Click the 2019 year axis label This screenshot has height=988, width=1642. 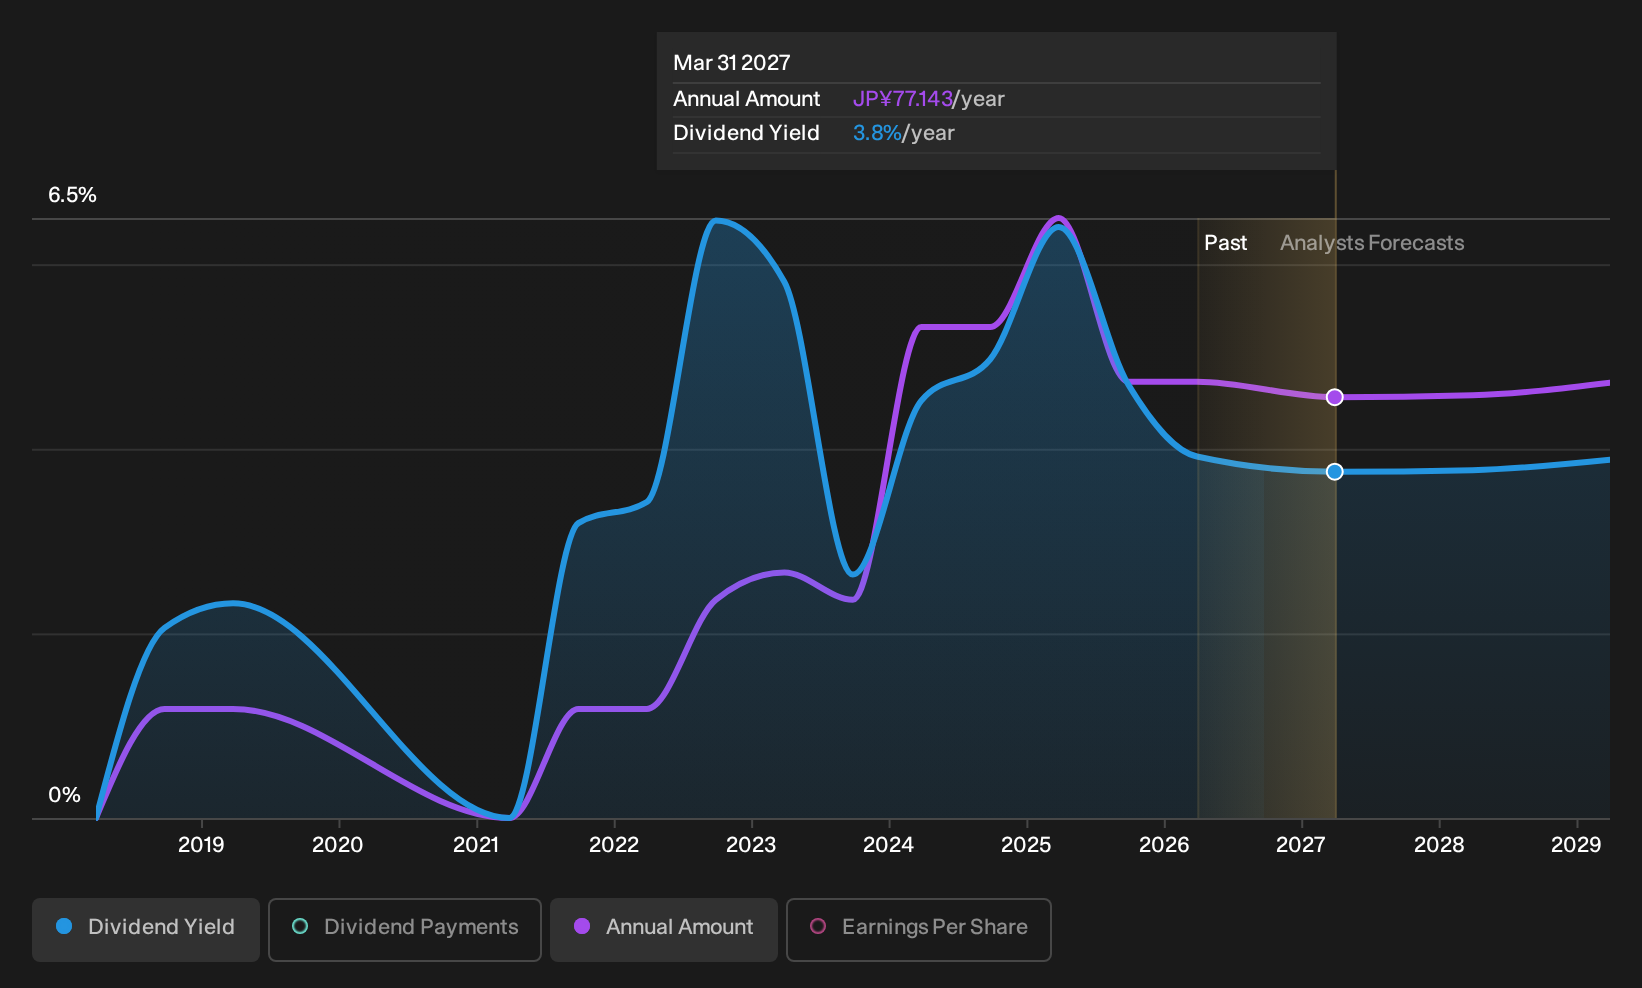click(x=201, y=845)
